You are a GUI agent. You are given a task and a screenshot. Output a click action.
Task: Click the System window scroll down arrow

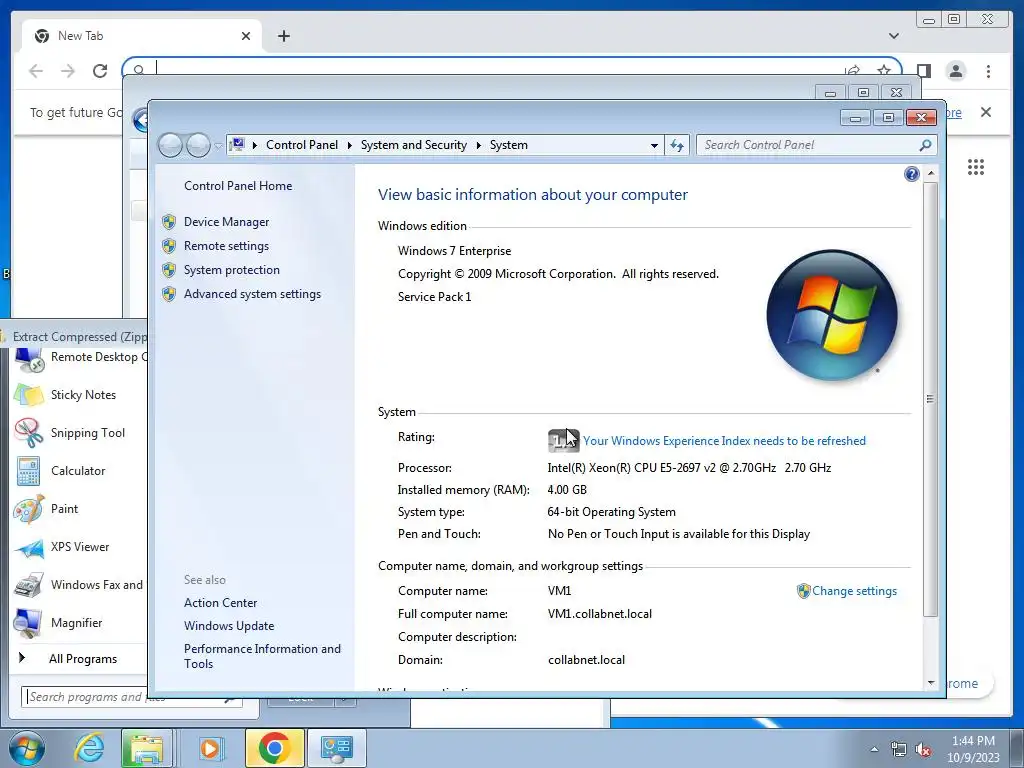pos(931,683)
